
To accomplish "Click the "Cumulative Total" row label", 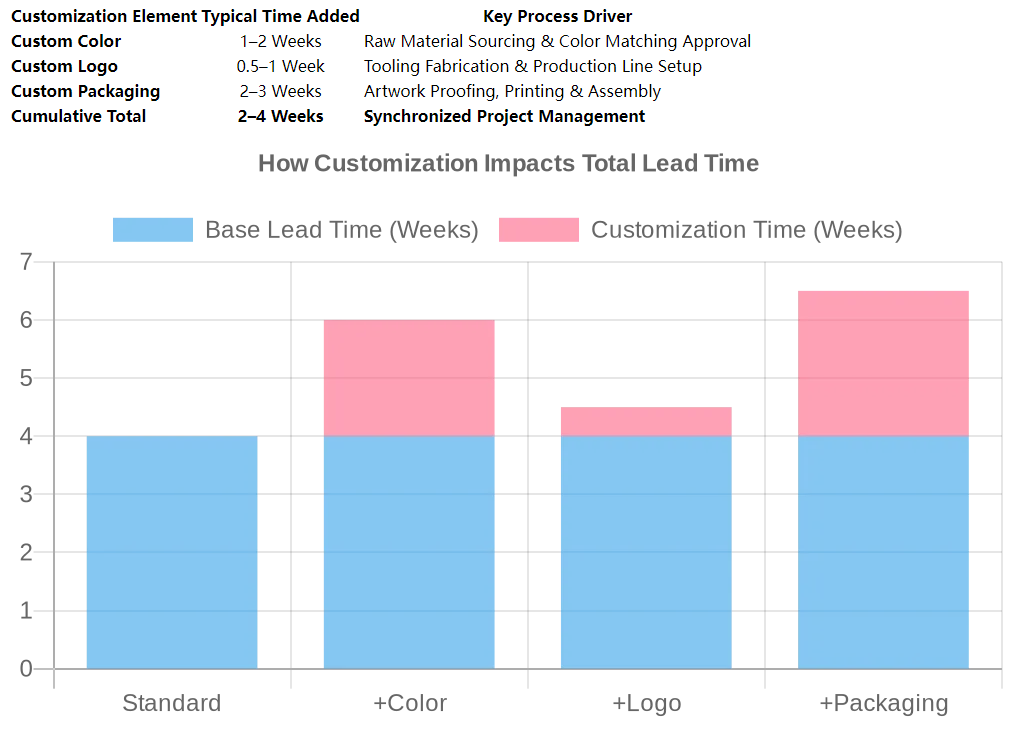I will tap(78, 116).
